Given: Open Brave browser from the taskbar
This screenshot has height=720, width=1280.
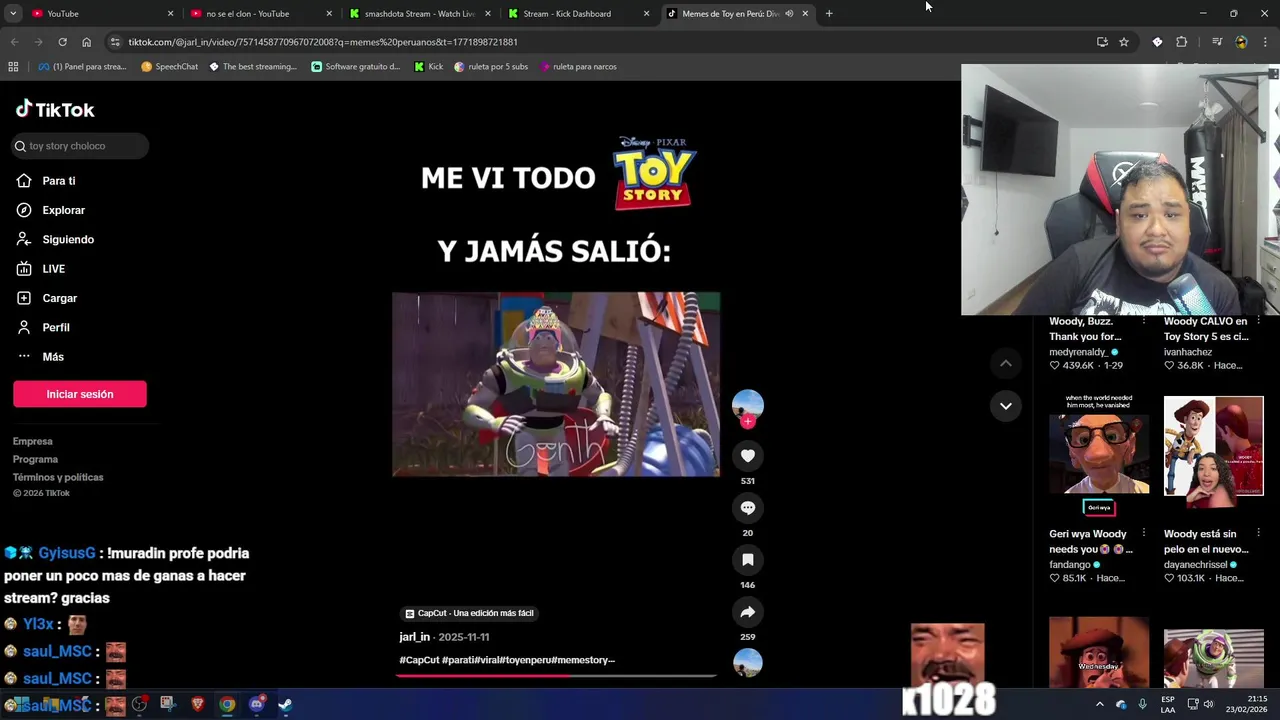Looking at the screenshot, I should pos(197,704).
